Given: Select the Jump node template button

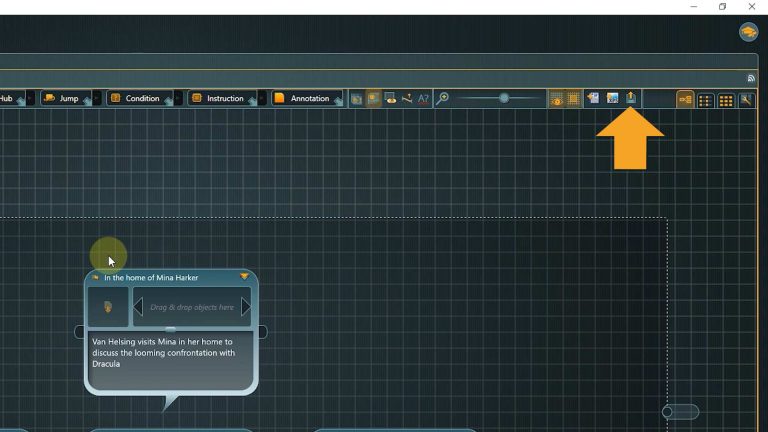Looking at the screenshot, I should click(66, 98).
